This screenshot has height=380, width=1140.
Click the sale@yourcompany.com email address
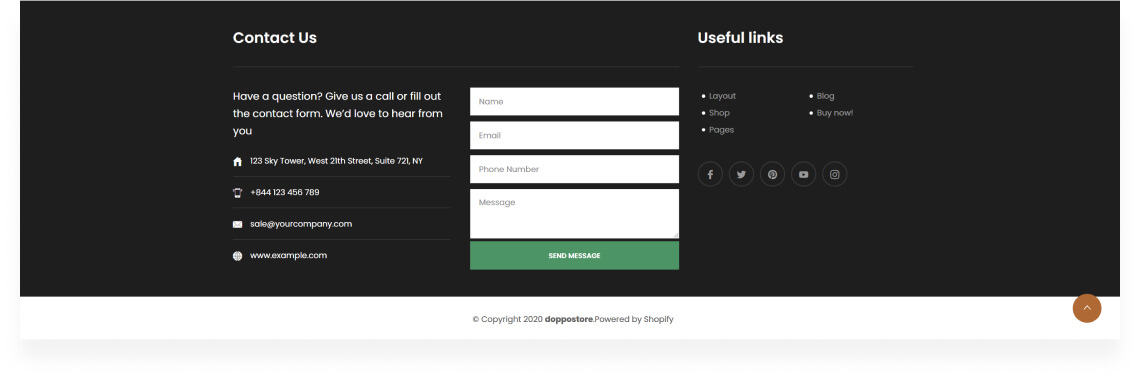pyautogui.click(x=301, y=224)
